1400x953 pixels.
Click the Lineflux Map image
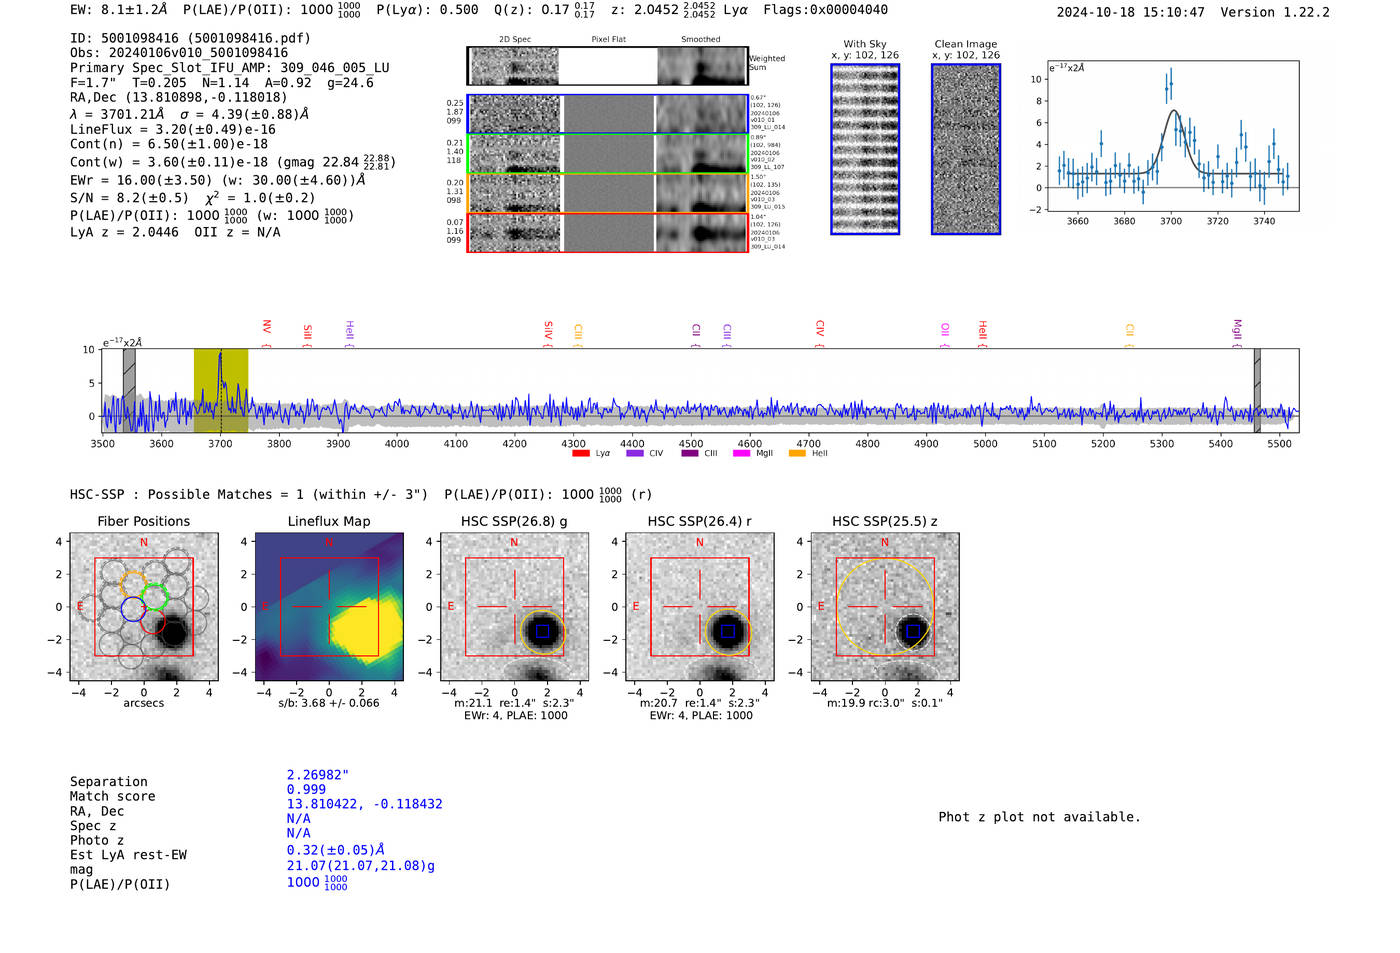tap(329, 607)
